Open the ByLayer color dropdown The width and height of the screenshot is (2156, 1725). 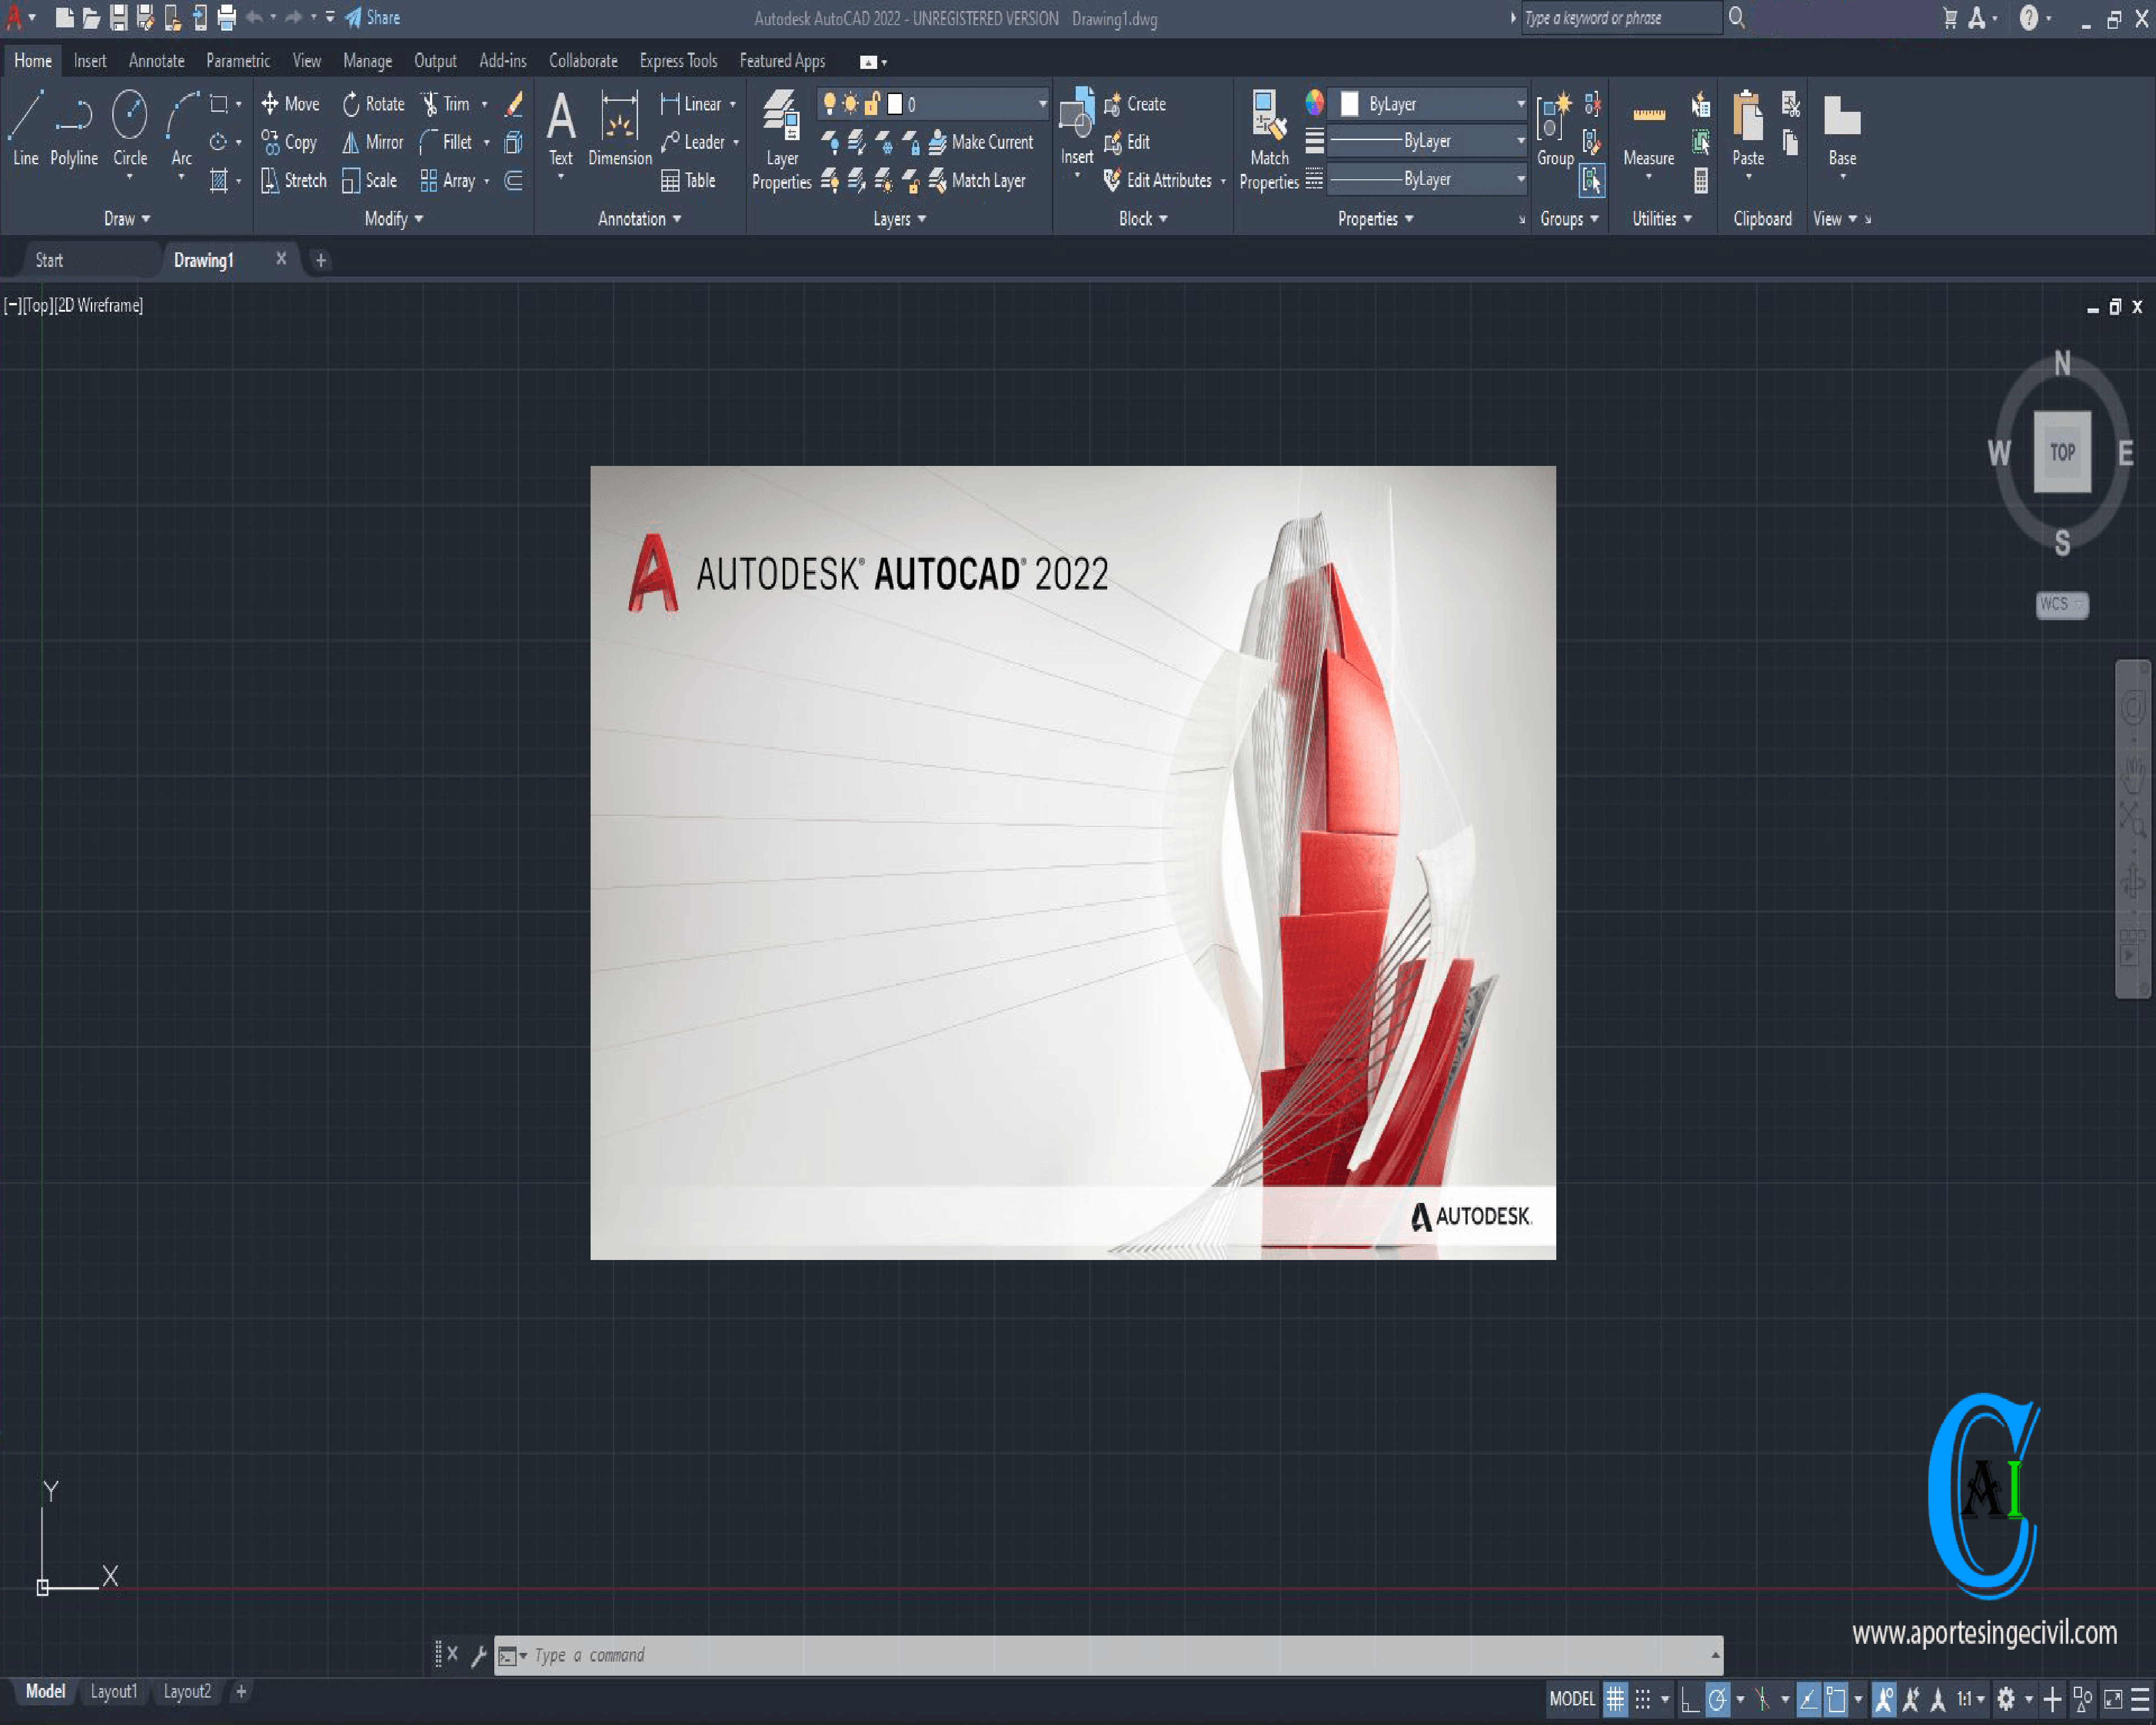coord(1519,104)
